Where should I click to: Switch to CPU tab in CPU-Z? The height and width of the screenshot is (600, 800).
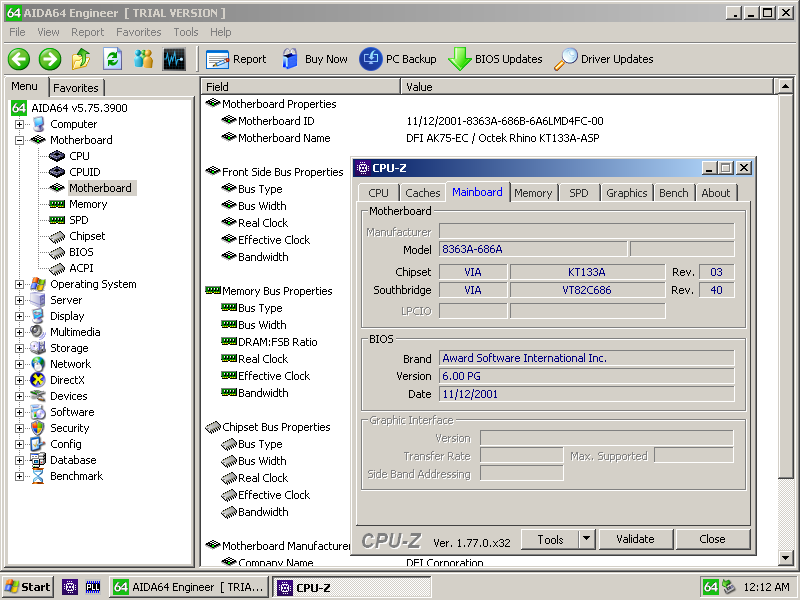(378, 193)
